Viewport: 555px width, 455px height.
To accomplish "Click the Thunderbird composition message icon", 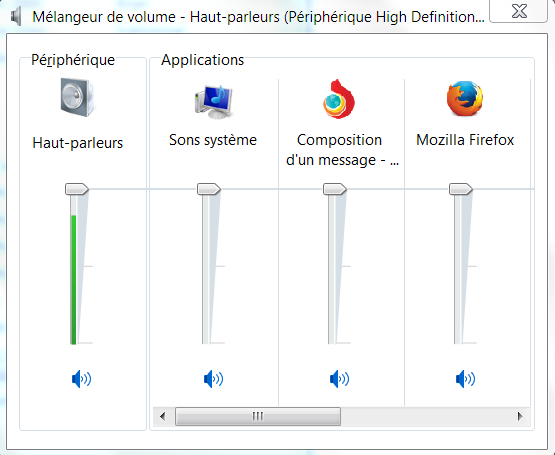I will click(x=339, y=99).
